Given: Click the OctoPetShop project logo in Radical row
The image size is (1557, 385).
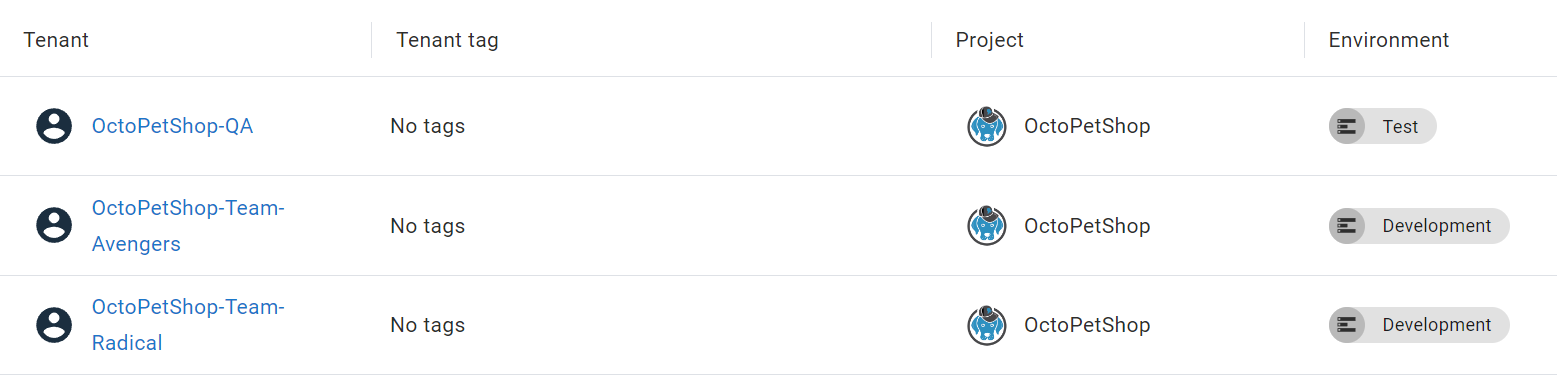Looking at the screenshot, I should [987, 325].
